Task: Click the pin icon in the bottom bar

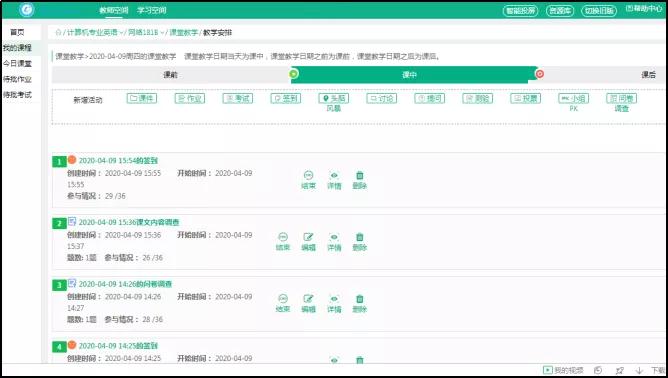Action: tap(620, 370)
